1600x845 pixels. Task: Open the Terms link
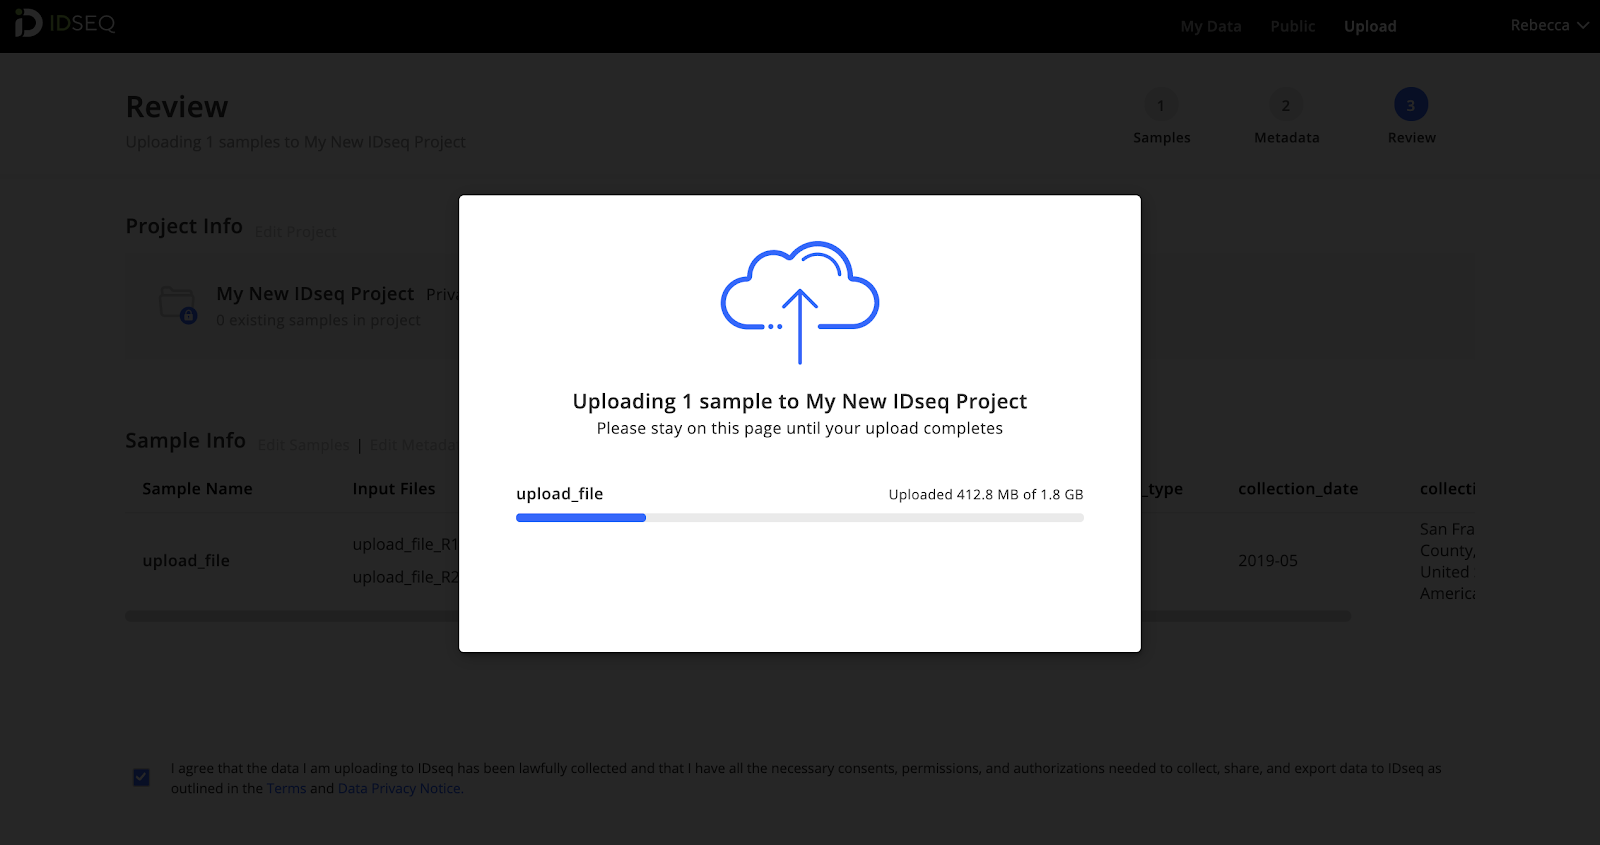[x=286, y=788]
